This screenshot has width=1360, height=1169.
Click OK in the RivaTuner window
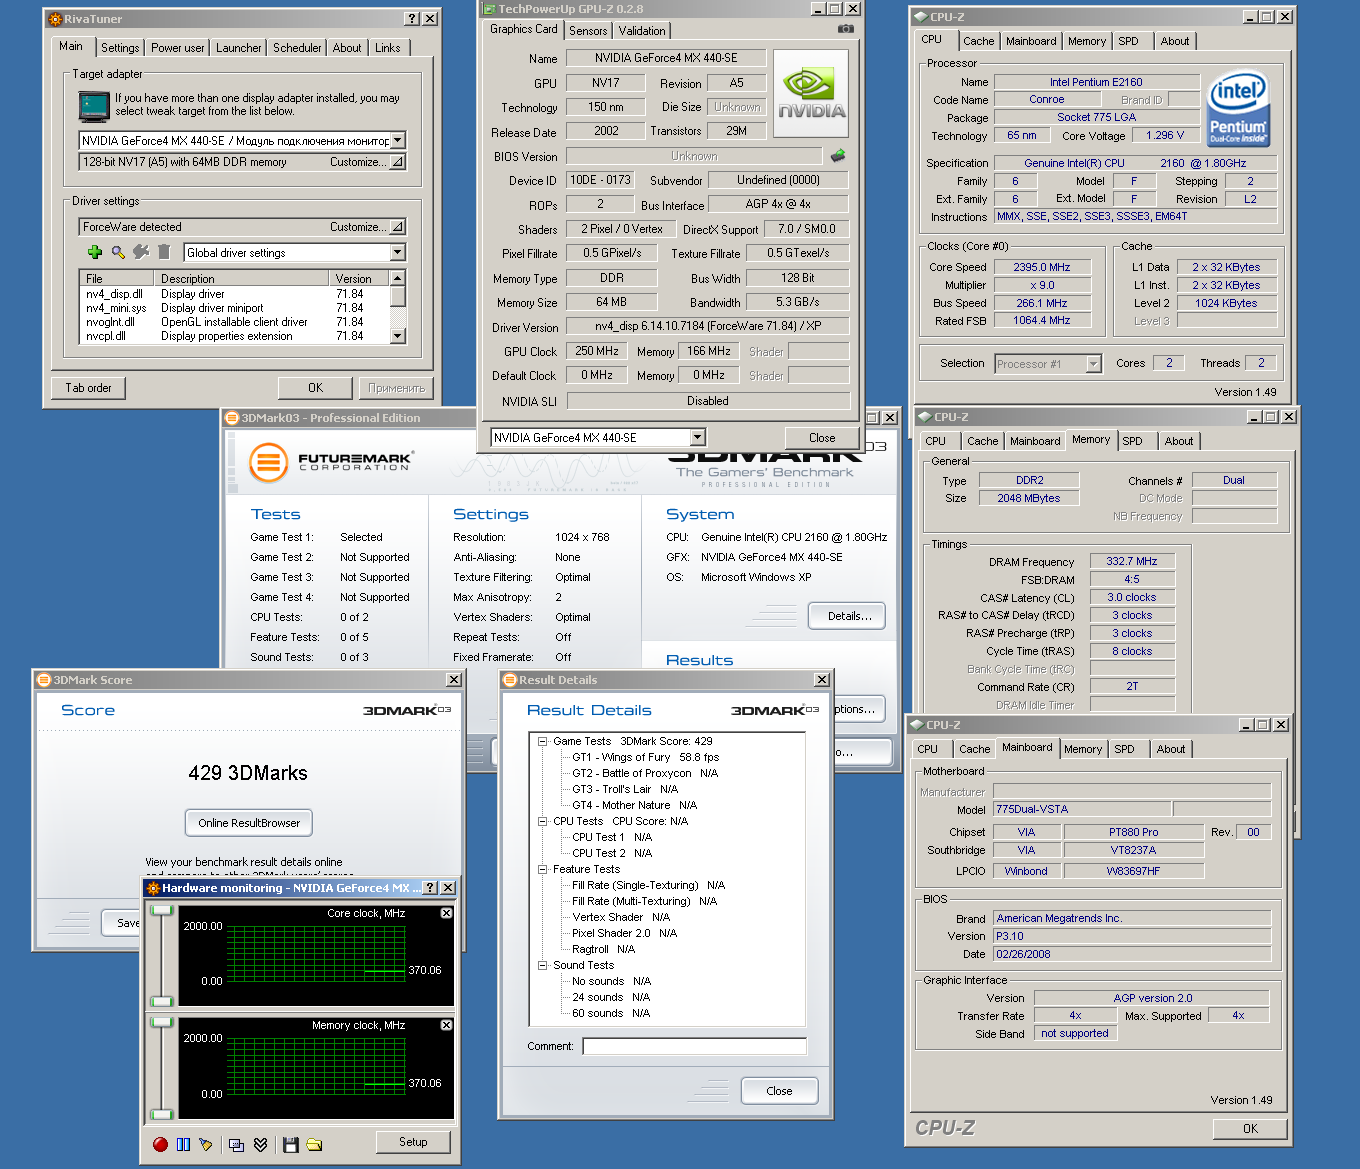[315, 388]
